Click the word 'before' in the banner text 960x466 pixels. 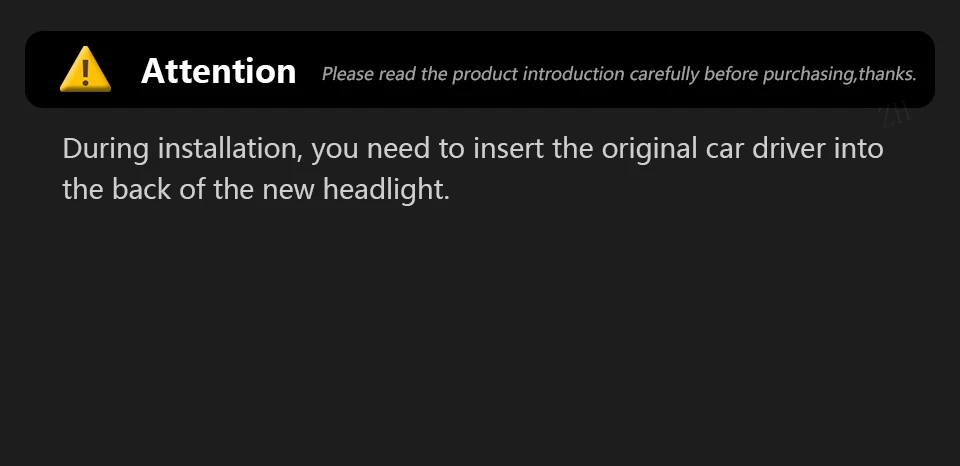[731, 74]
